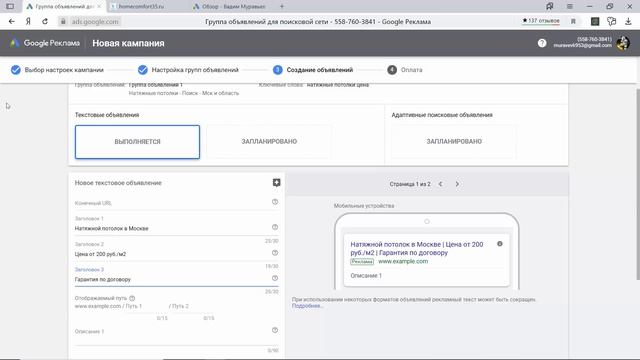Open the browser sidebar panel icon
The width and height of the screenshot is (640, 360).
click(10, 6)
